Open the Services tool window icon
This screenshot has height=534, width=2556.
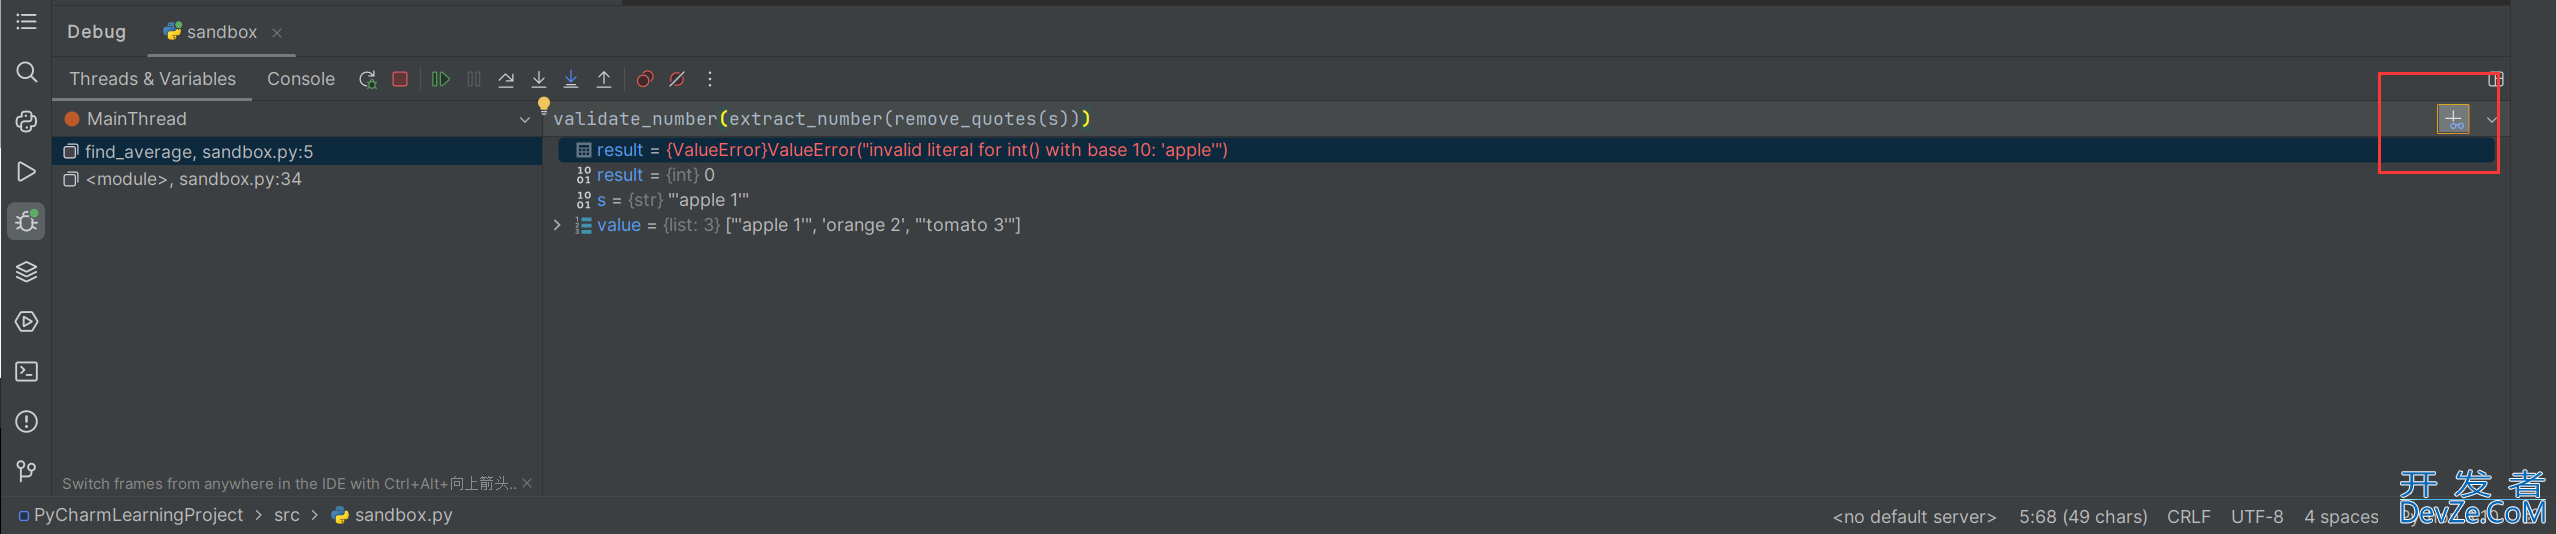(27, 321)
